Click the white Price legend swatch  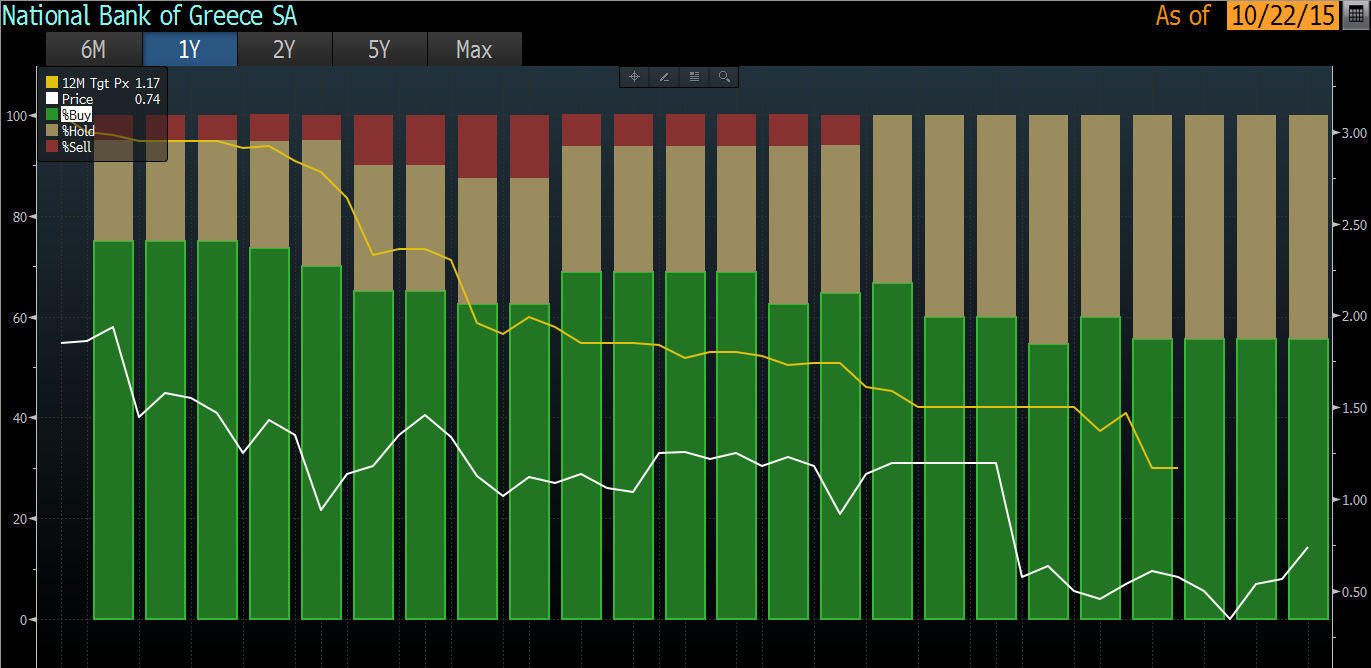point(52,99)
